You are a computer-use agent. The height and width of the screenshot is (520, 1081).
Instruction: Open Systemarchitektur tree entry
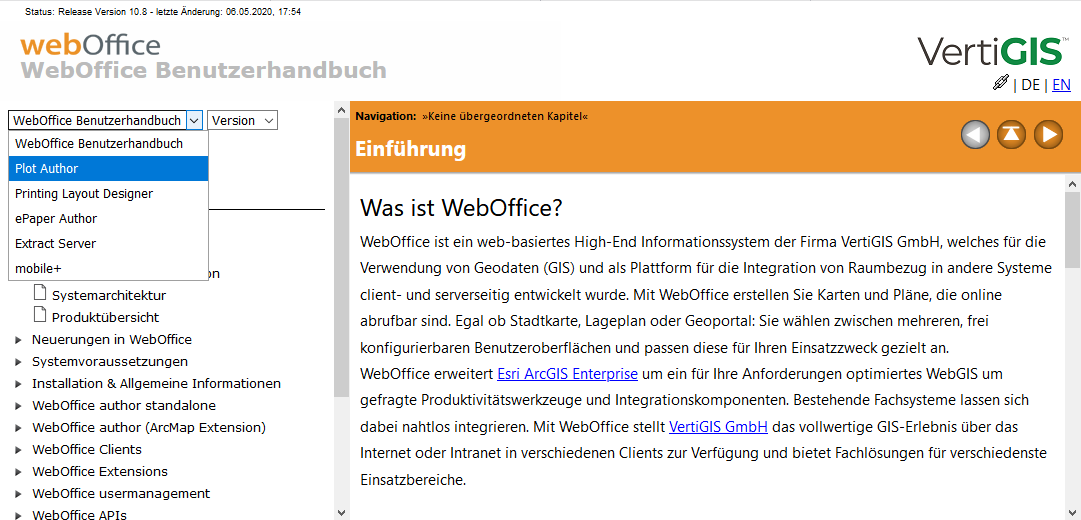click(x=109, y=296)
